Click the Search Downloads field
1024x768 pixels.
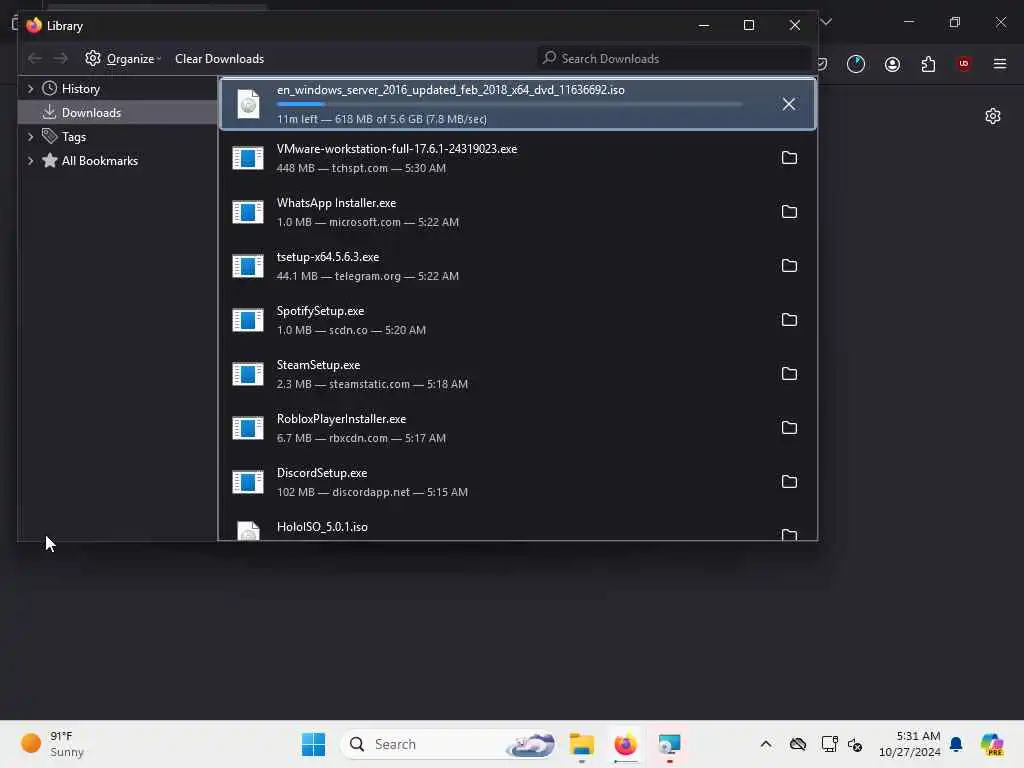(x=674, y=59)
